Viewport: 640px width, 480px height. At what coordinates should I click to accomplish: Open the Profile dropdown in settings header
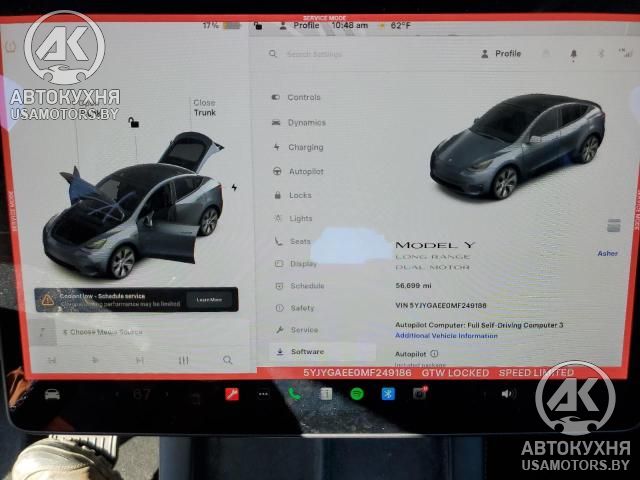(x=502, y=54)
